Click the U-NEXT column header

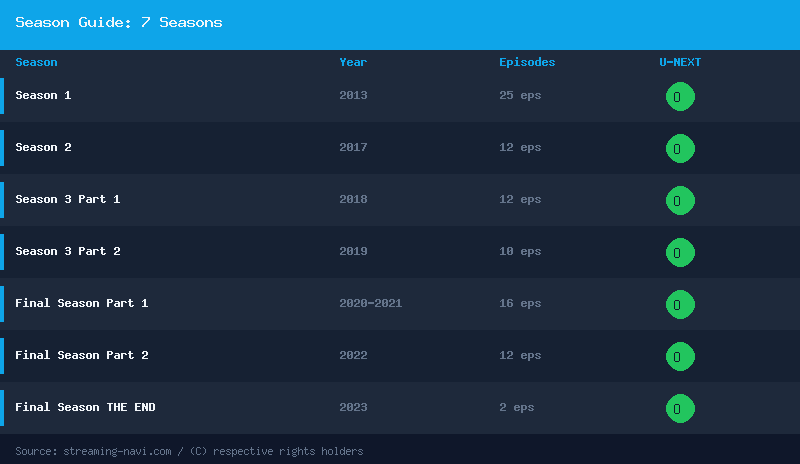pyautogui.click(x=680, y=62)
